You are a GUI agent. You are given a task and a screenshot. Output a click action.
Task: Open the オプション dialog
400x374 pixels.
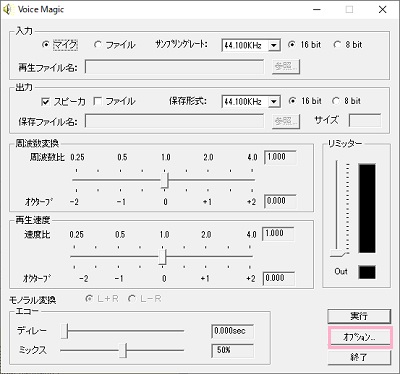pyautogui.click(x=359, y=337)
